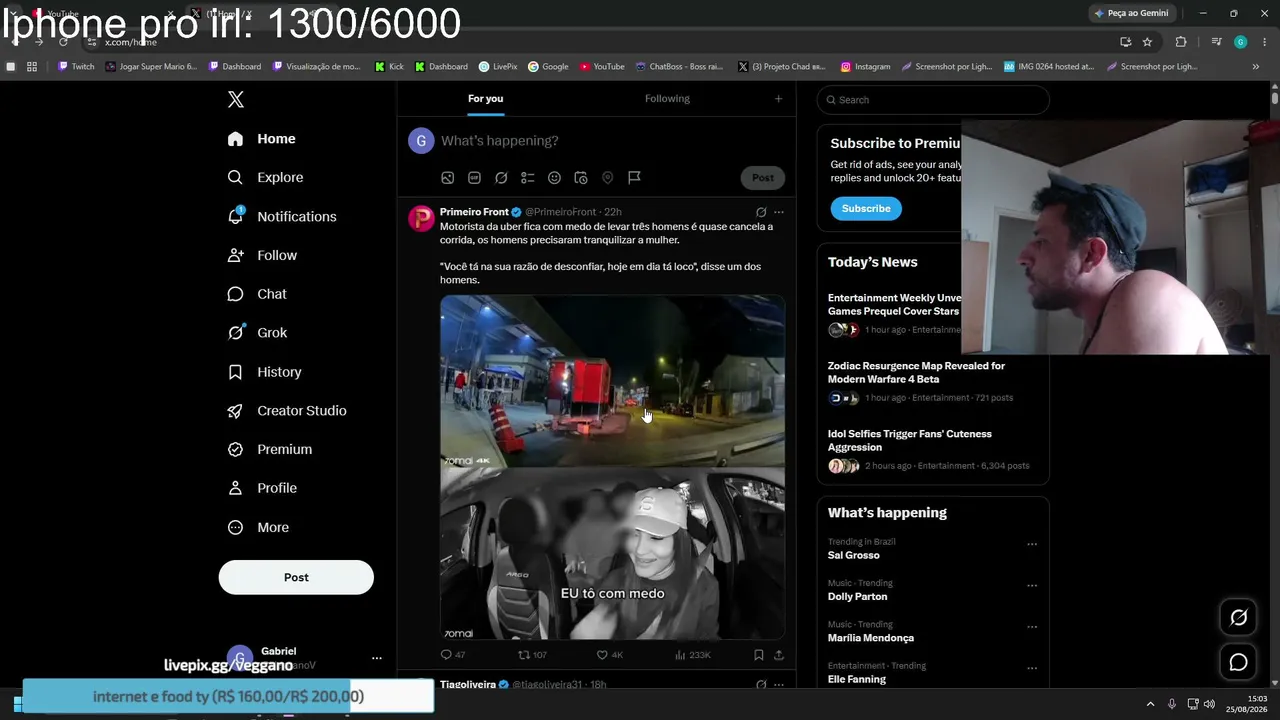
Task: Open Profile page from the sidebar
Action: [262, 488]
